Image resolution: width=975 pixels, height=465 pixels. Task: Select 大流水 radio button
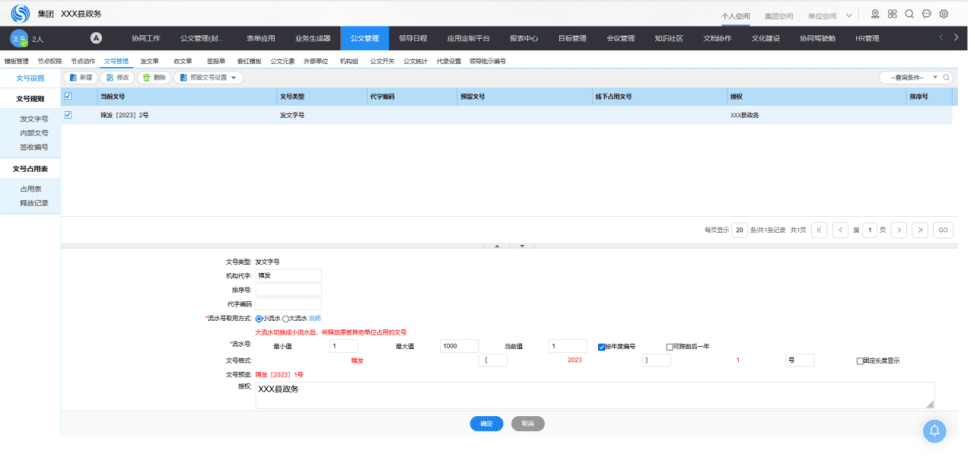(x=285, y=318)
